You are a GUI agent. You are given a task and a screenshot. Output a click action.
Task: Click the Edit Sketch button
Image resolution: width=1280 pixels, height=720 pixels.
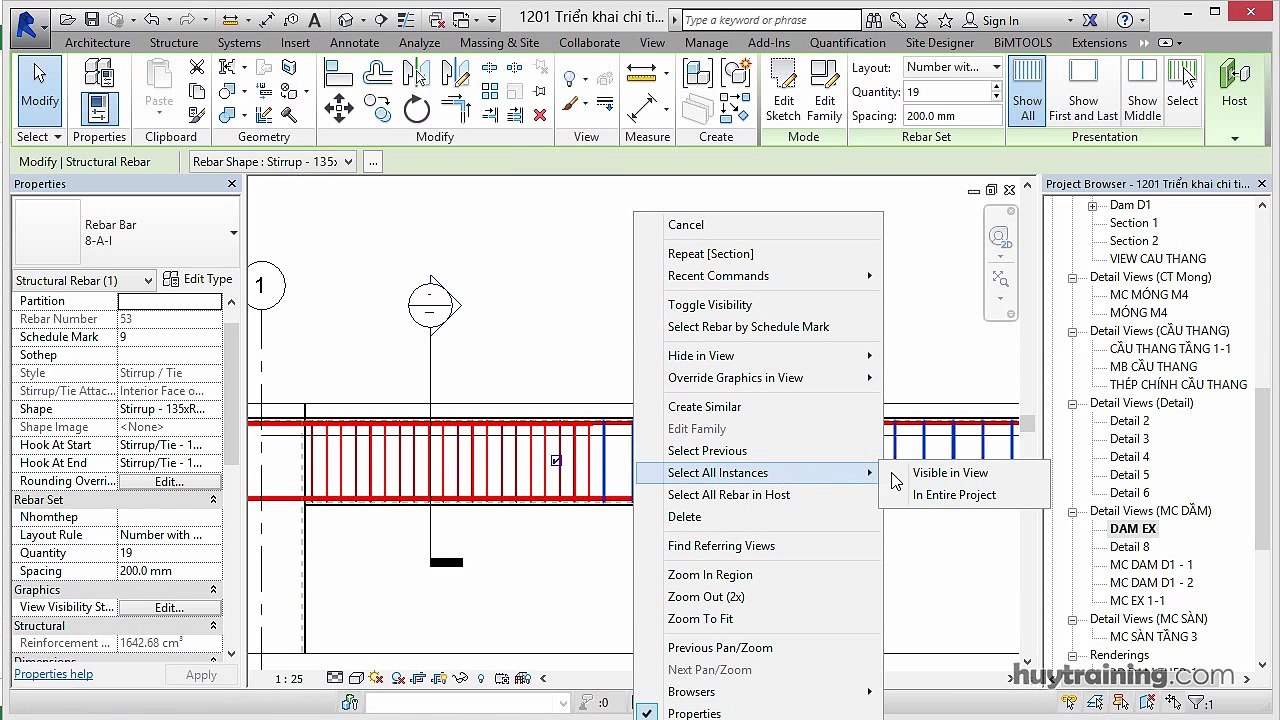pos(784,90)
